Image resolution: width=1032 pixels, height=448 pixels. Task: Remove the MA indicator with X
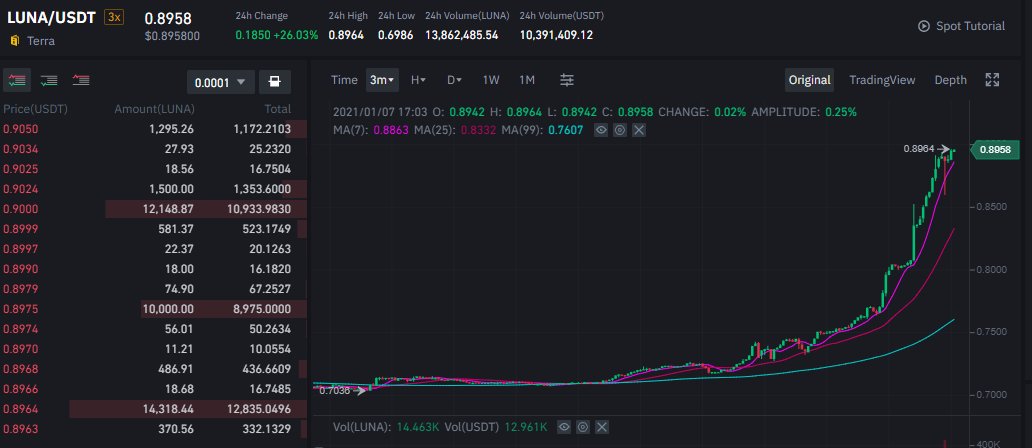pyautogui.click(x=638, y=130)
